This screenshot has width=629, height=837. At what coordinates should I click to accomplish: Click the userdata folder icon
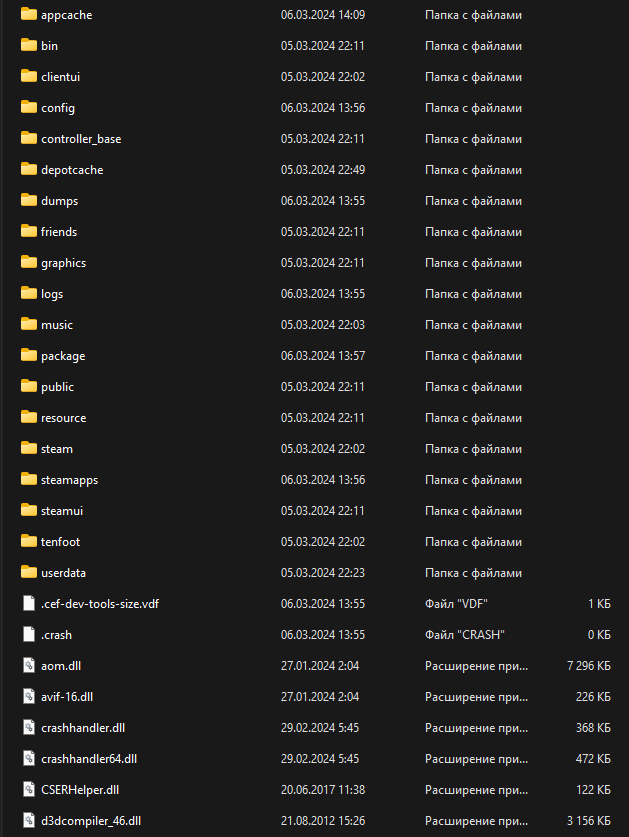(x=29, y=572)
